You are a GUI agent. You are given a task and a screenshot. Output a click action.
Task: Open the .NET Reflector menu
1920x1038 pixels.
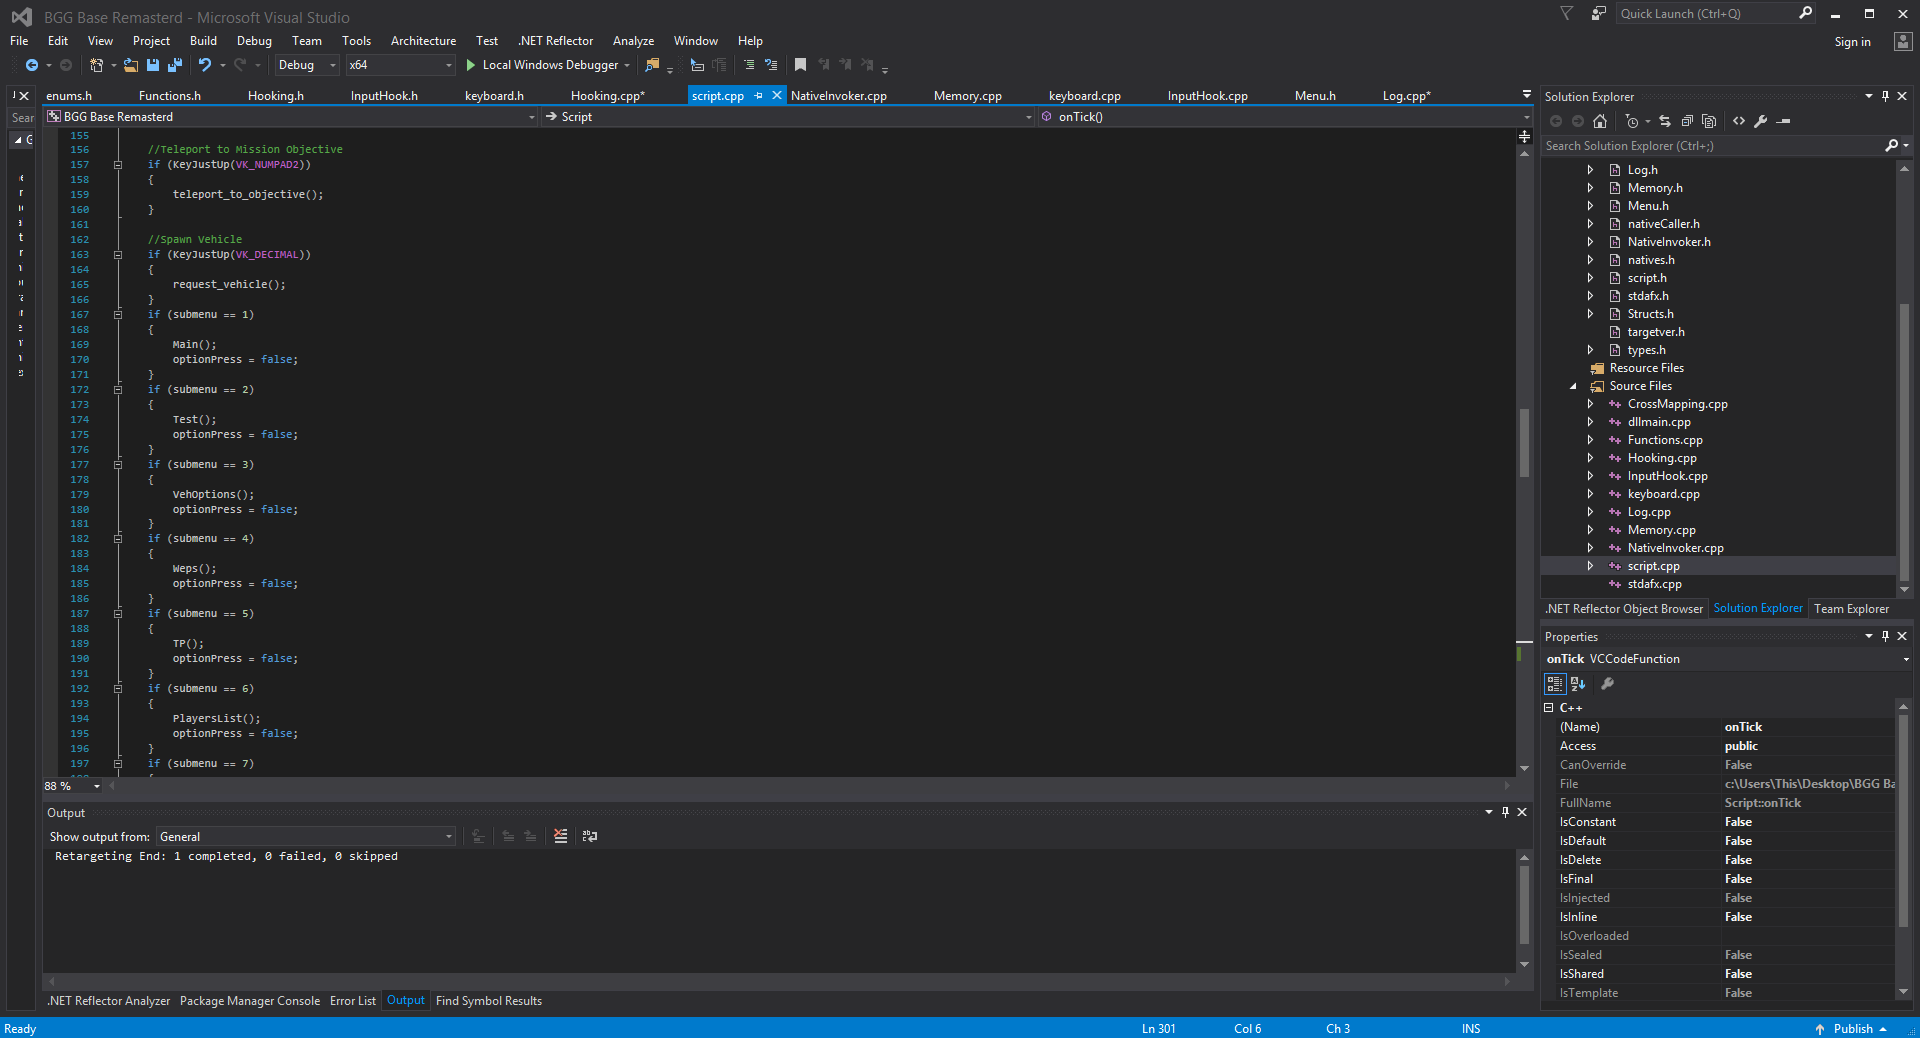[556, 41]
